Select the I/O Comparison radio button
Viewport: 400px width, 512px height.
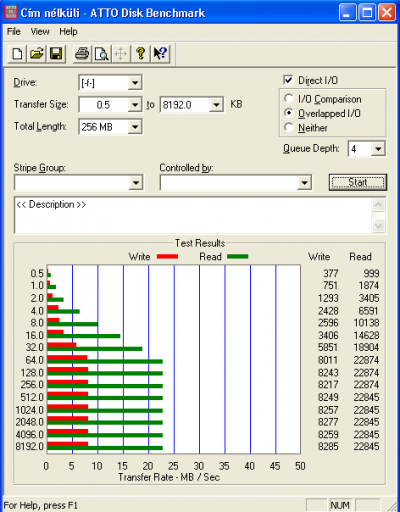click(x=288, y=99)
